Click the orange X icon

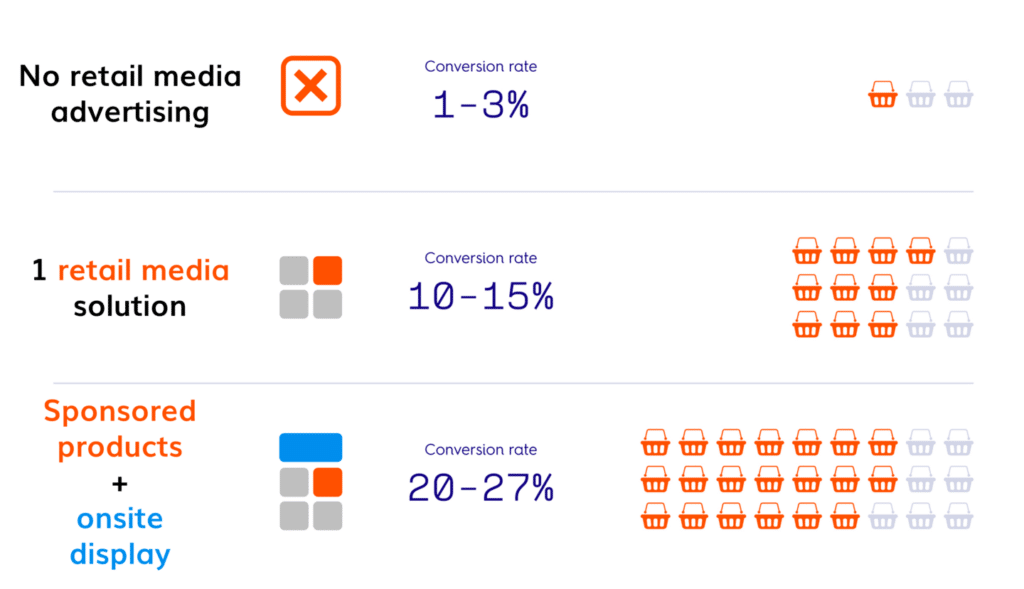pos(311,86)
